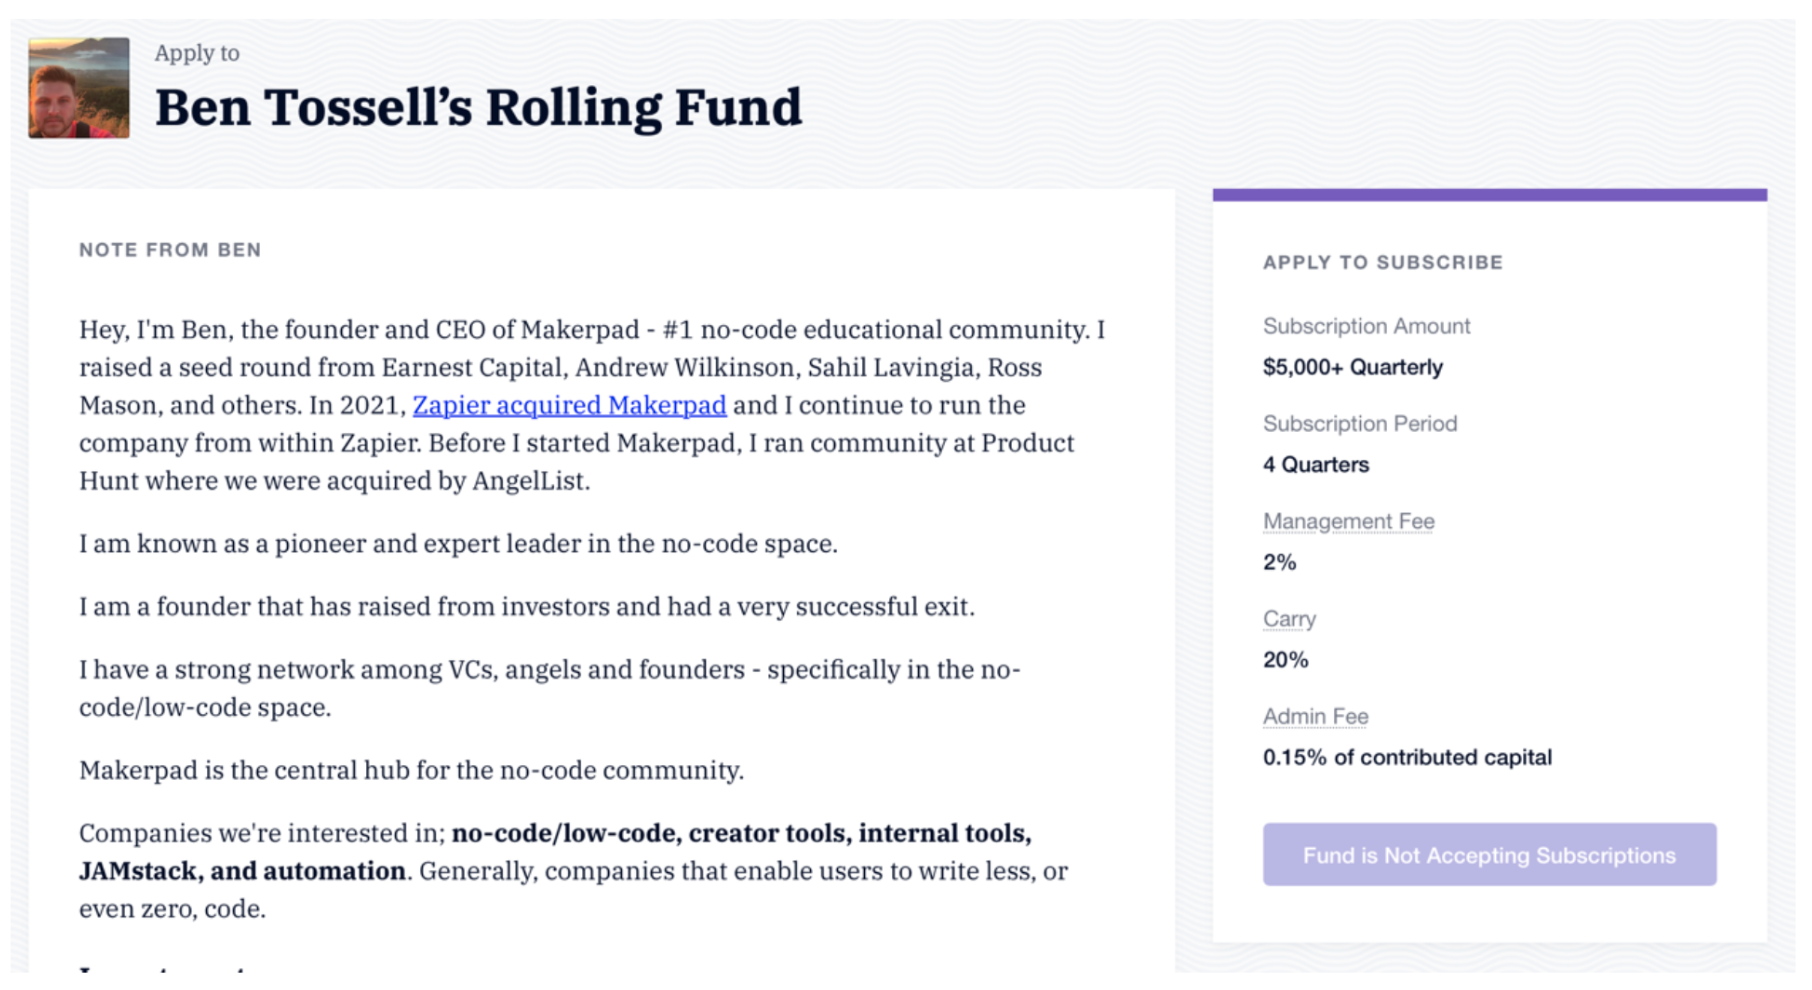Click the pioneer and expert leader sentence
Screen dimensions: 1812x990
(x=458, y=544)
